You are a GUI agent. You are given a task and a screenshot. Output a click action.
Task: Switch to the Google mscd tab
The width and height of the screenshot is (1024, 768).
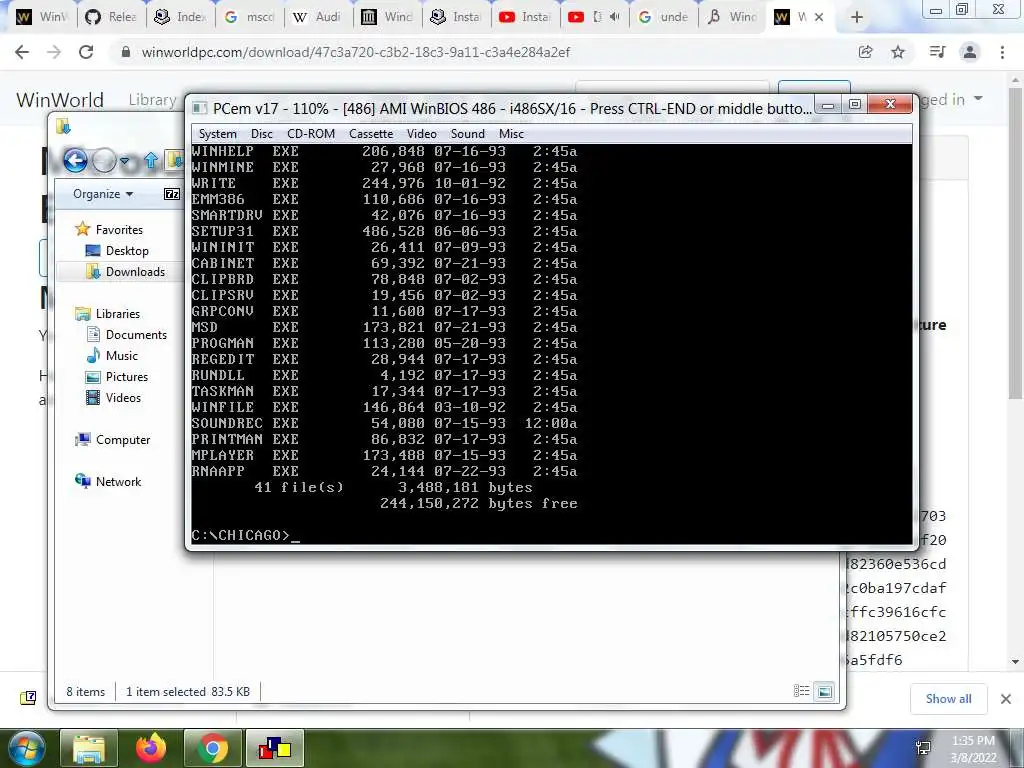pyautogui.click(x=249, y=17)
